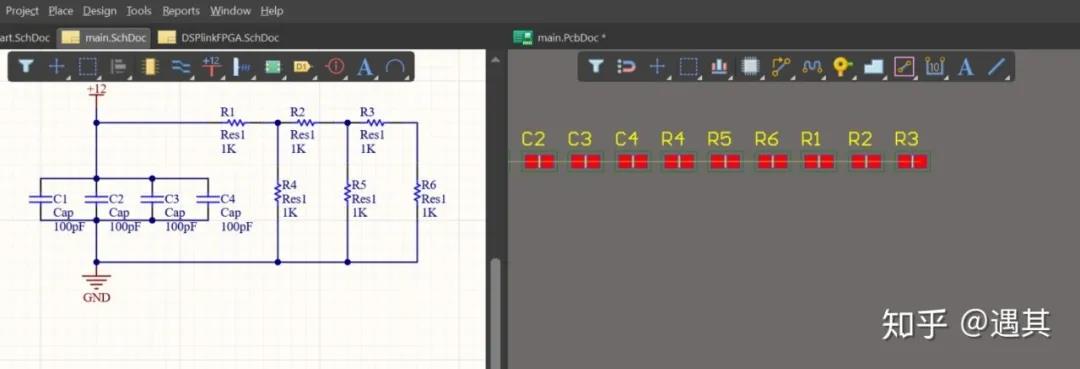The width and height of the screenshot is (1080, 369).
Task: Select the schematic selection filter funnel icon
Action: (26, 66)
